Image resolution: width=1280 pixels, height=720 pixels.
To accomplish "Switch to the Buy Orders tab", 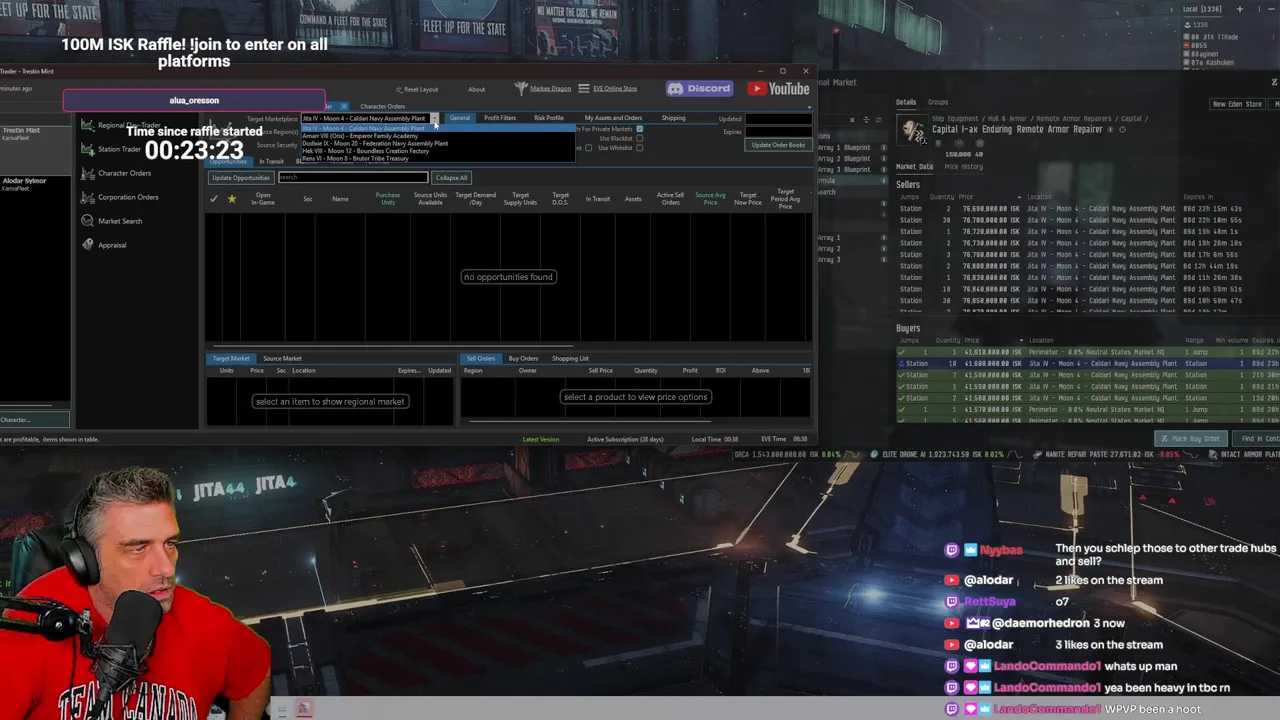I will point(523,358).
